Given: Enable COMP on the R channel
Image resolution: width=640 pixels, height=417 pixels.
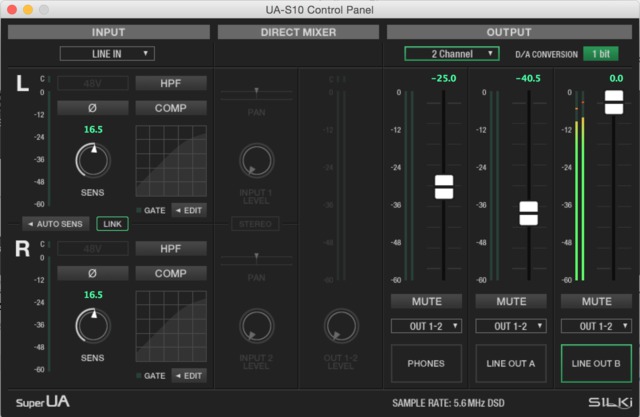Looking at the screenshot, I should tap(170, 273).
